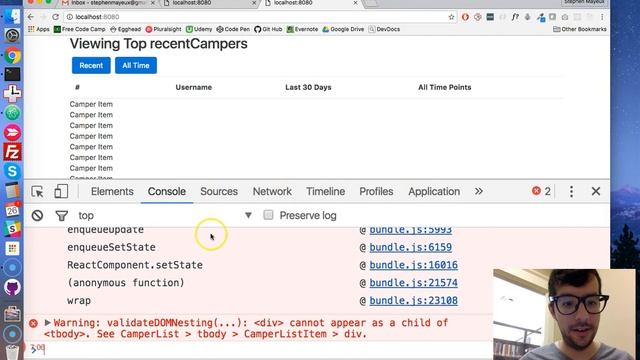The image size is (640, 360).
Task: Bookmark this page with the star
Action: pos(451,17)
